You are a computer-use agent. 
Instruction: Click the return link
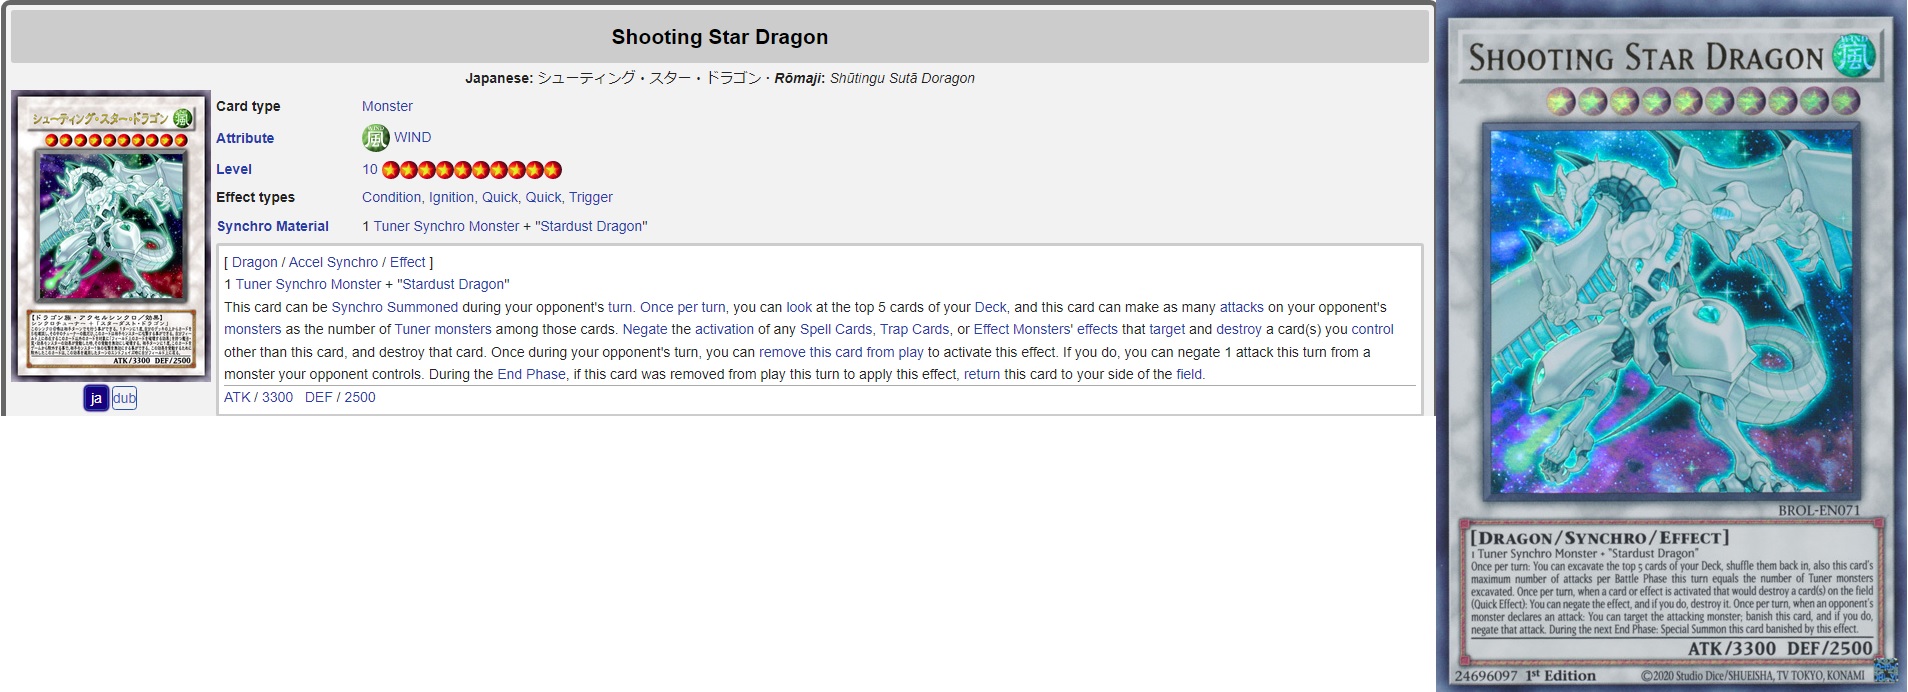click(x=982, y=374)
